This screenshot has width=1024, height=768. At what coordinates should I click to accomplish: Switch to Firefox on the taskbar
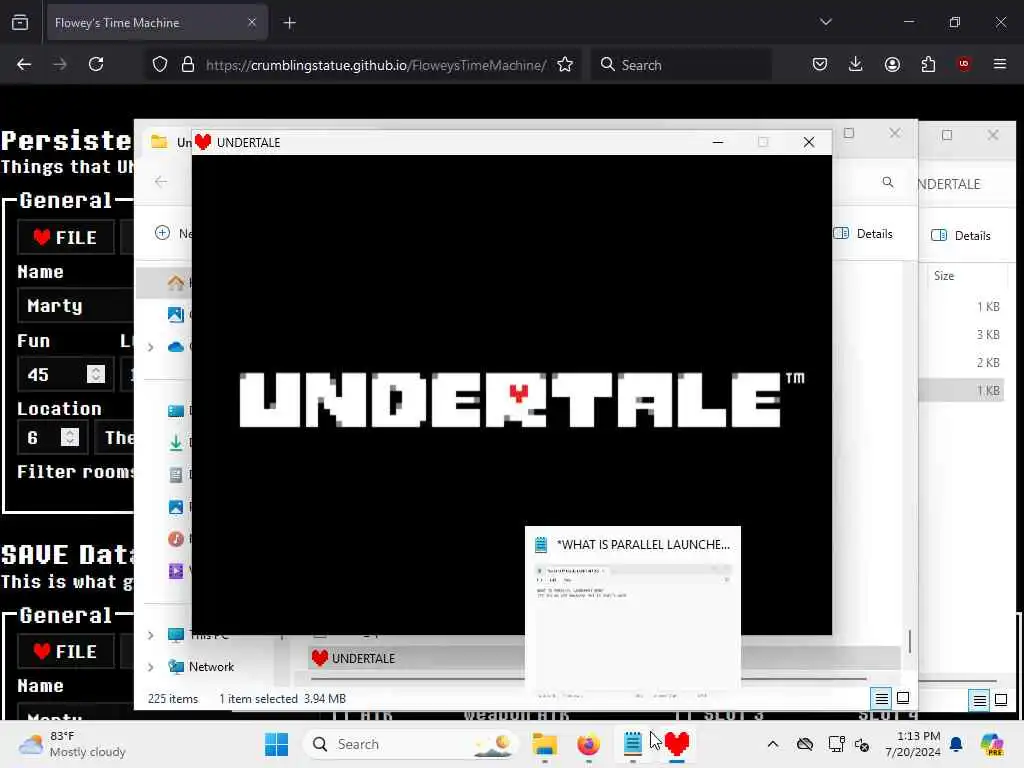(588, 744)
